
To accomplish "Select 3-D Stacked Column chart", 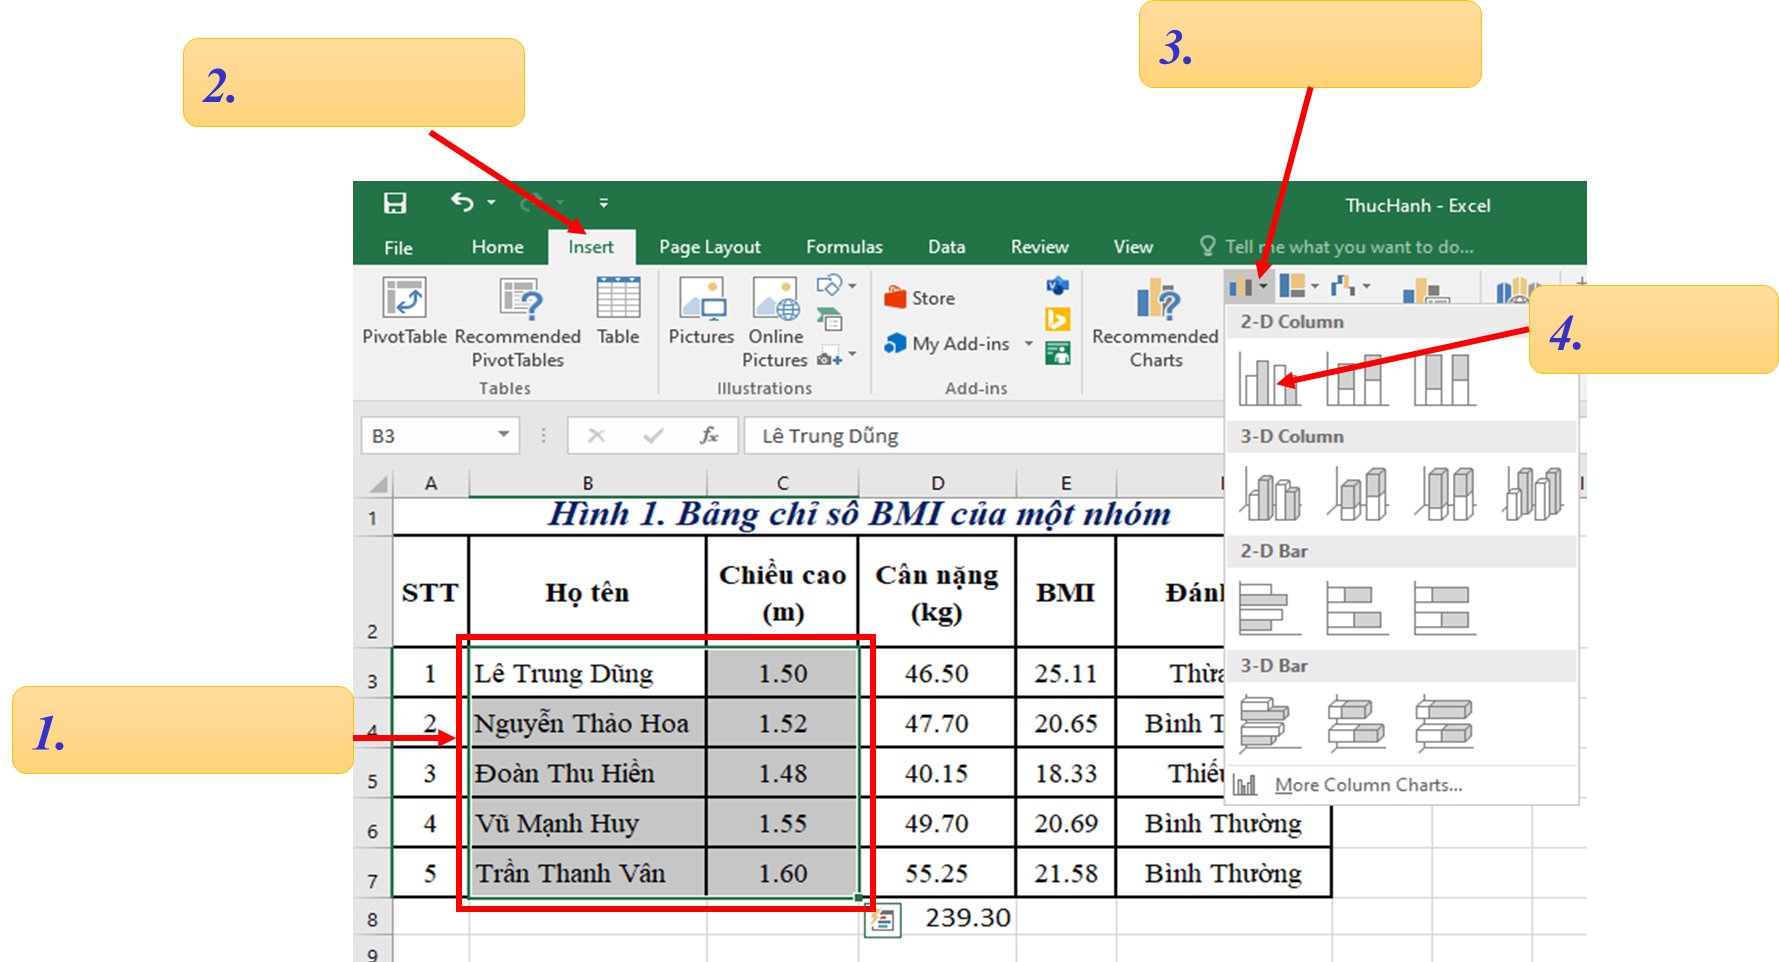I will [x=1357, y=493].
